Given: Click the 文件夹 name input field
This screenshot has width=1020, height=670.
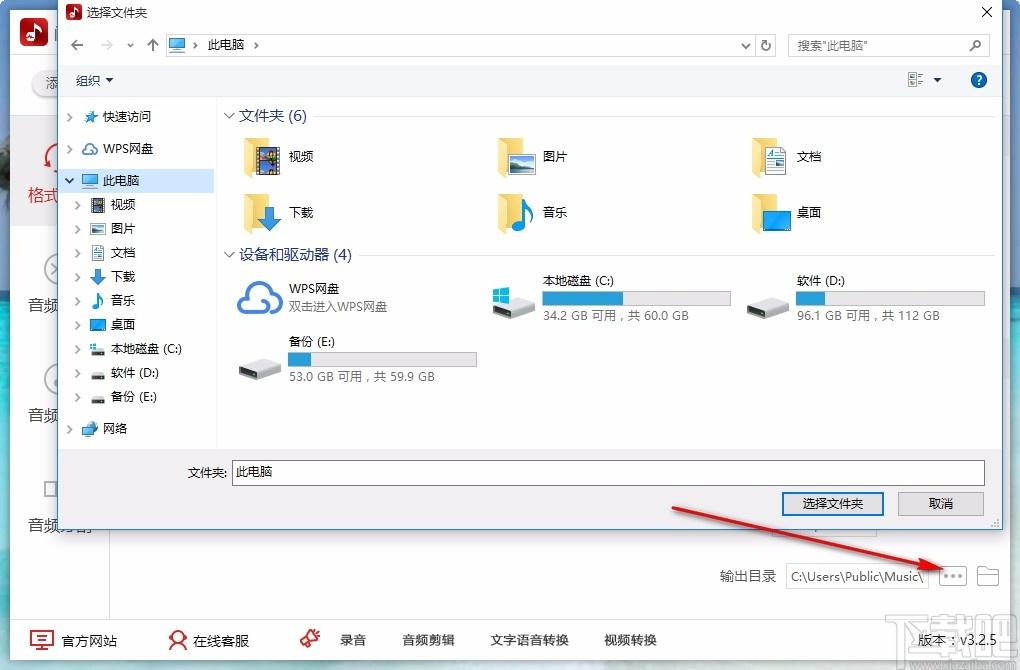Looking at the screenshot, I should click(x=608, y=472).
